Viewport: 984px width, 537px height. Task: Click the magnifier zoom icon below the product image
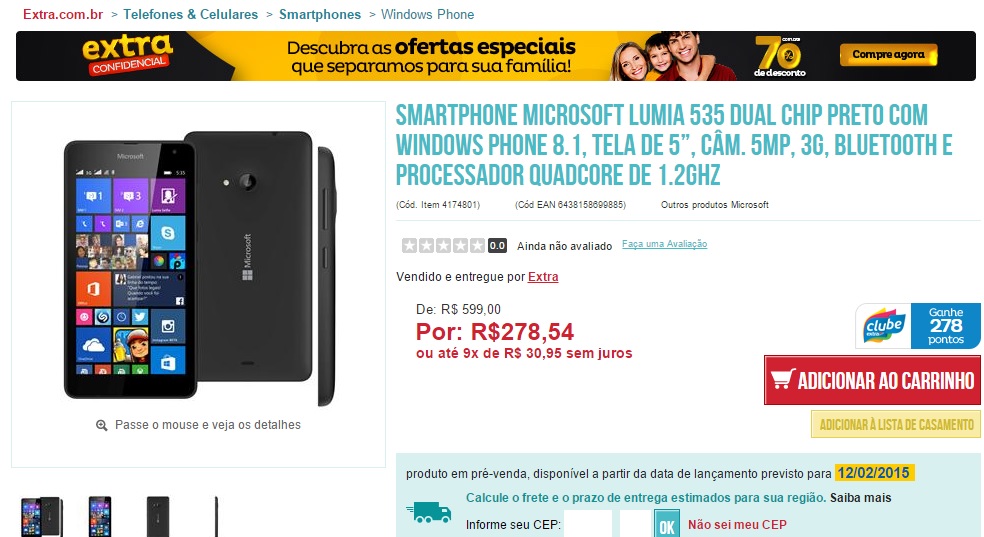pyautogui.click(x=102, y=426)
